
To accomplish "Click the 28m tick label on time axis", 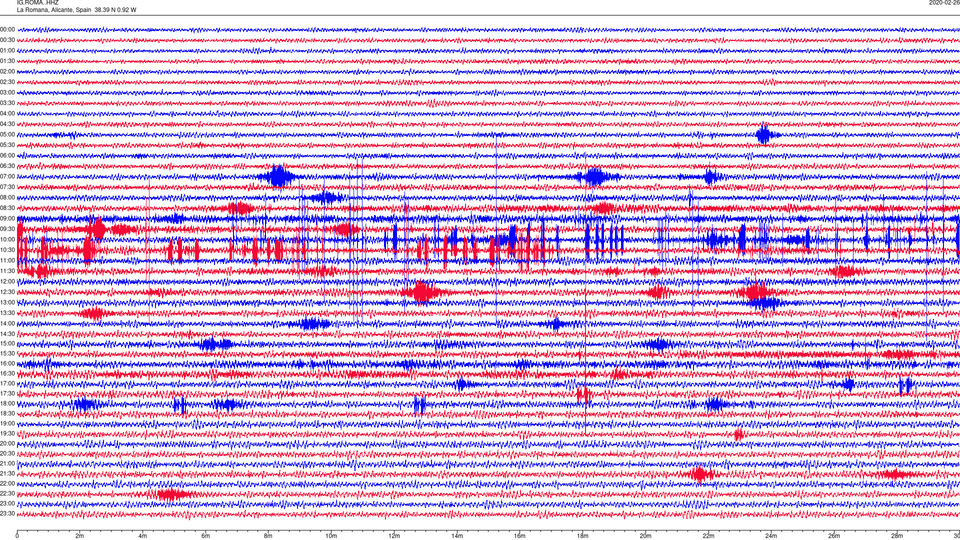I will (x=897, y=536).
